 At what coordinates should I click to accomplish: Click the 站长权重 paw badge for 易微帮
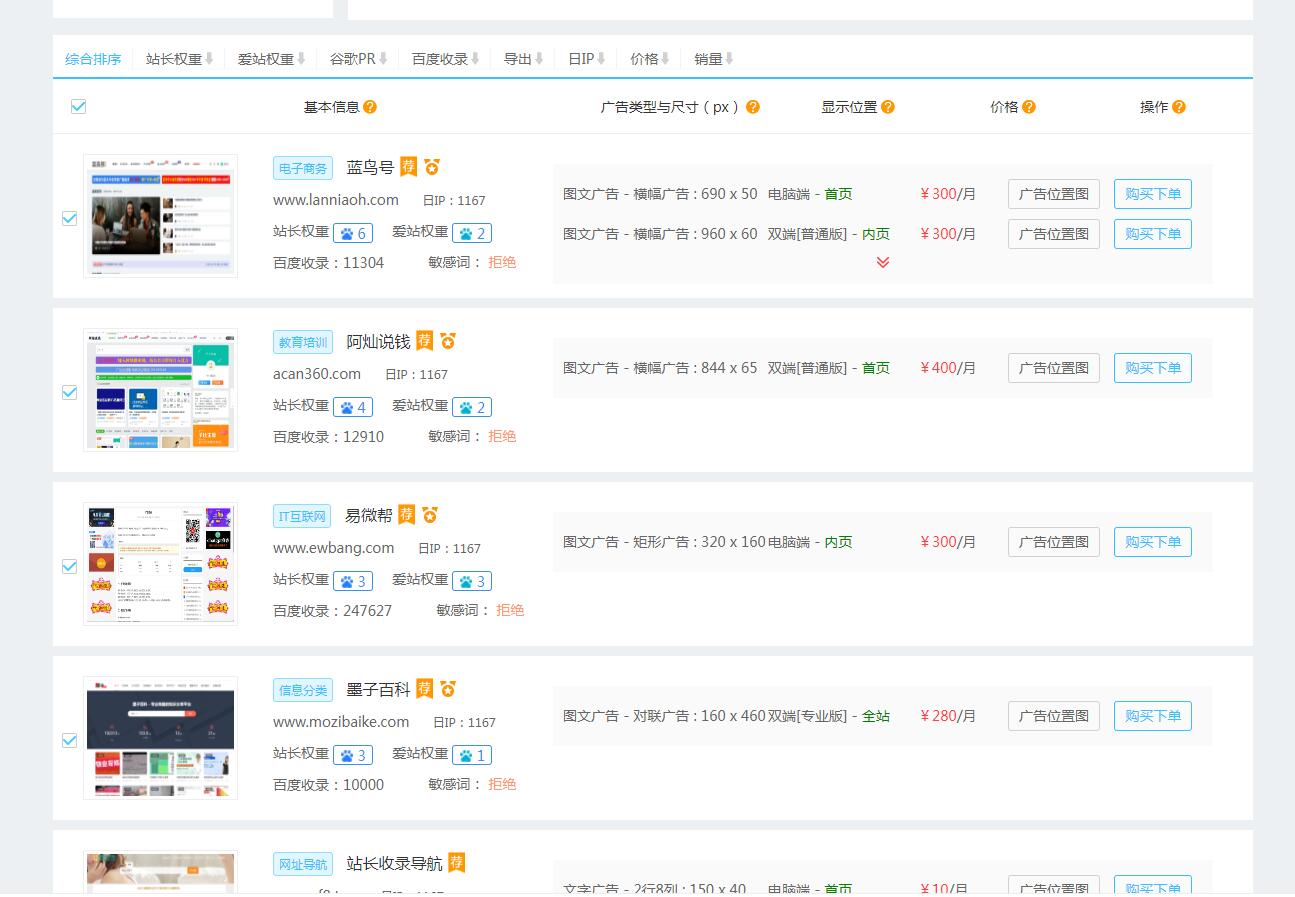(x=353, y=581)
